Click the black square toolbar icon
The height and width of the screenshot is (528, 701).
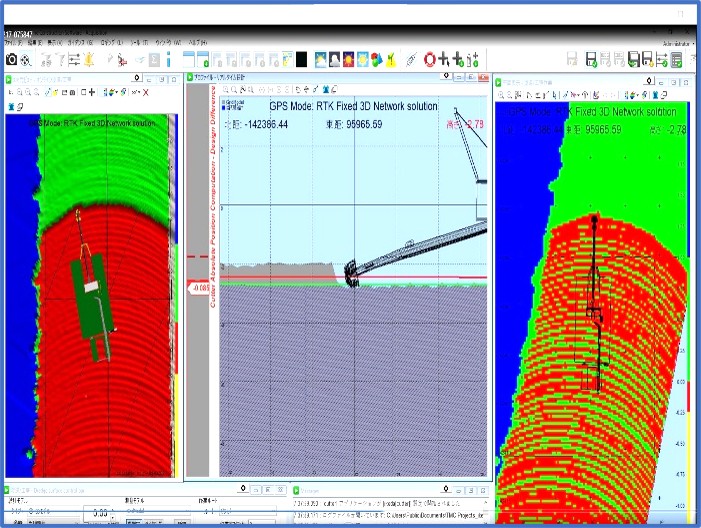click(301, 60)
